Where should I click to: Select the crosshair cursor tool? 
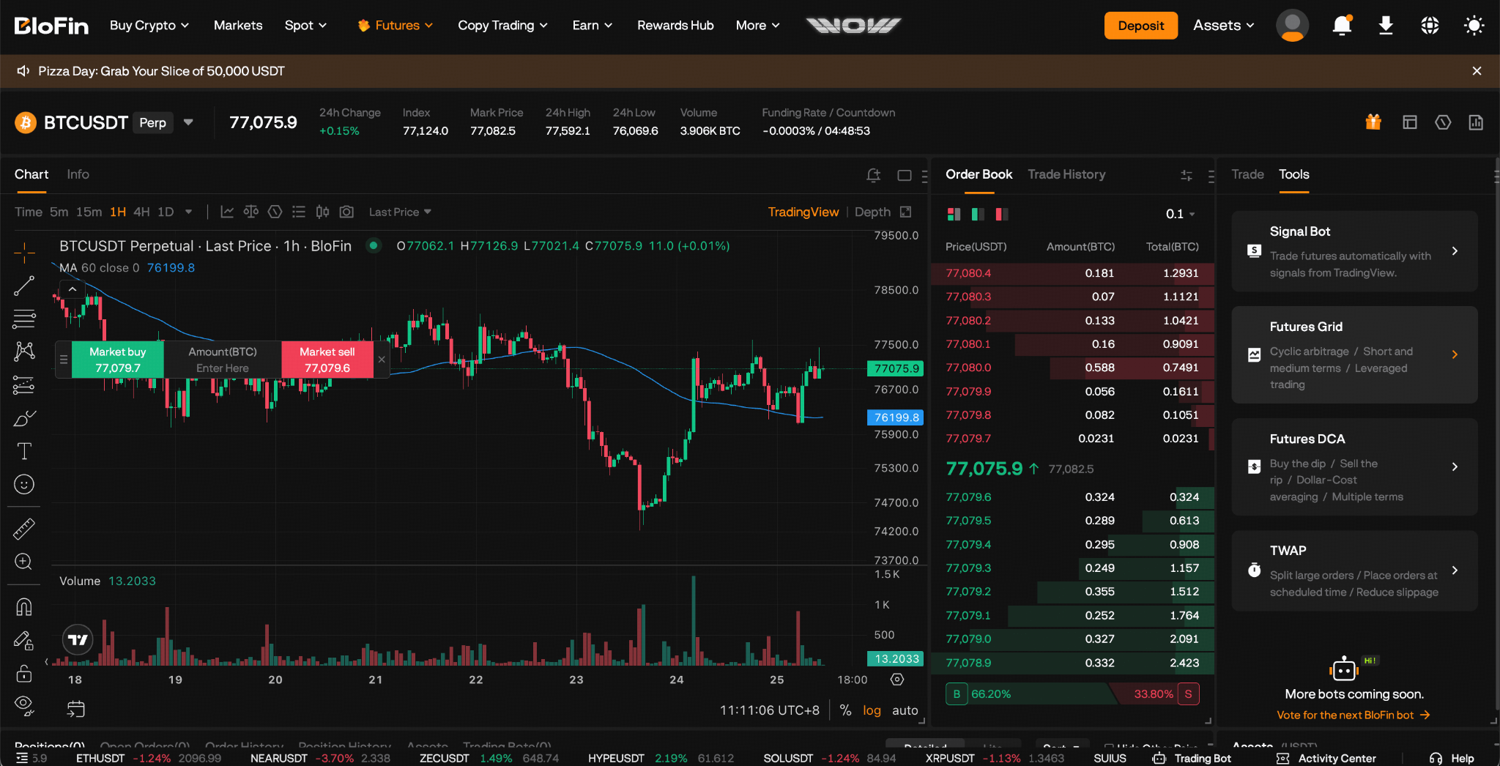pos(24,252)
